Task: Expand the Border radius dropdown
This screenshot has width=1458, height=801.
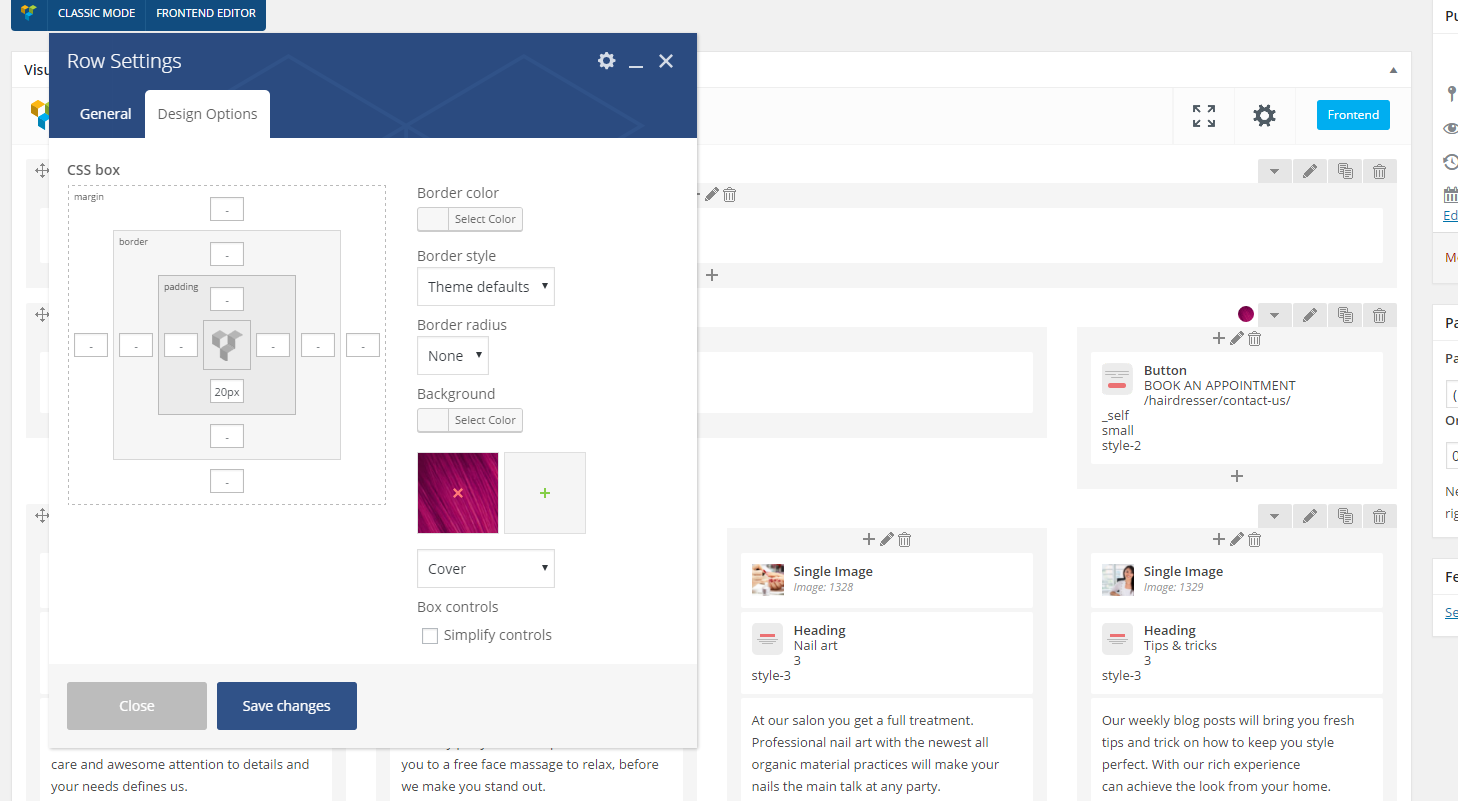Action: pos(452,356)
